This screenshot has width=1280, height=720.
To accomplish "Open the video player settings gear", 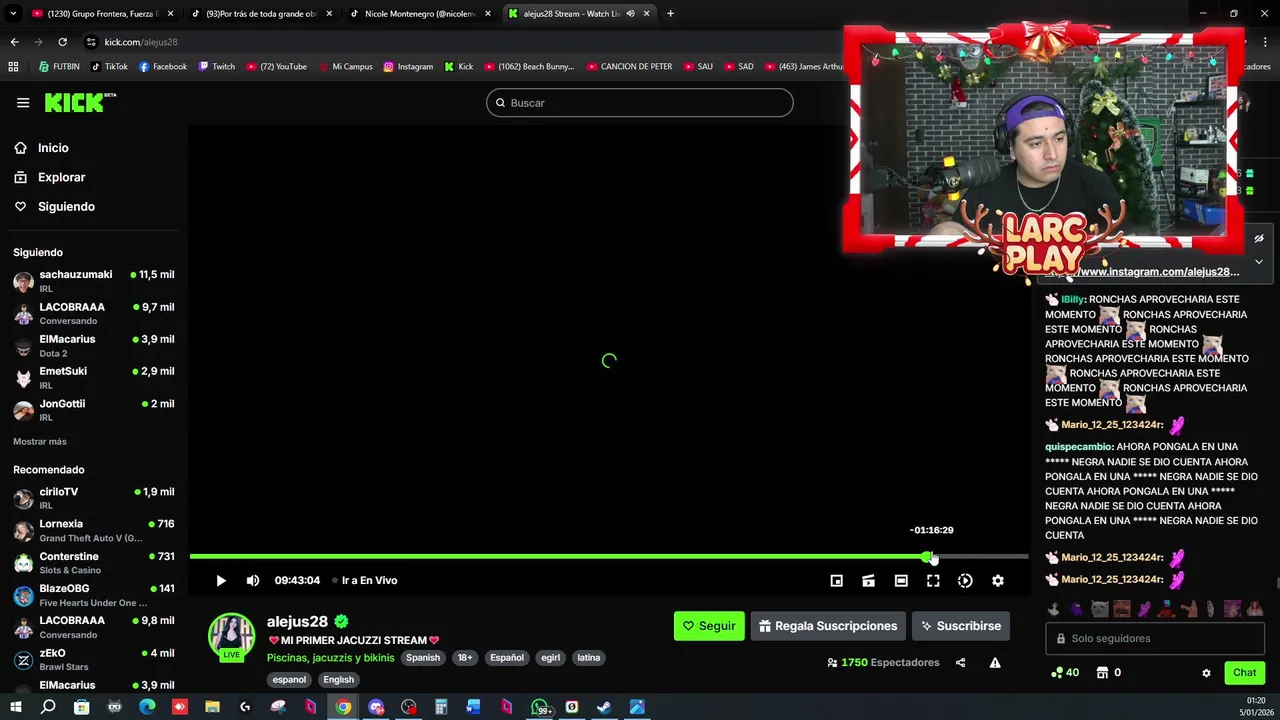I will [x=997, y=581].
